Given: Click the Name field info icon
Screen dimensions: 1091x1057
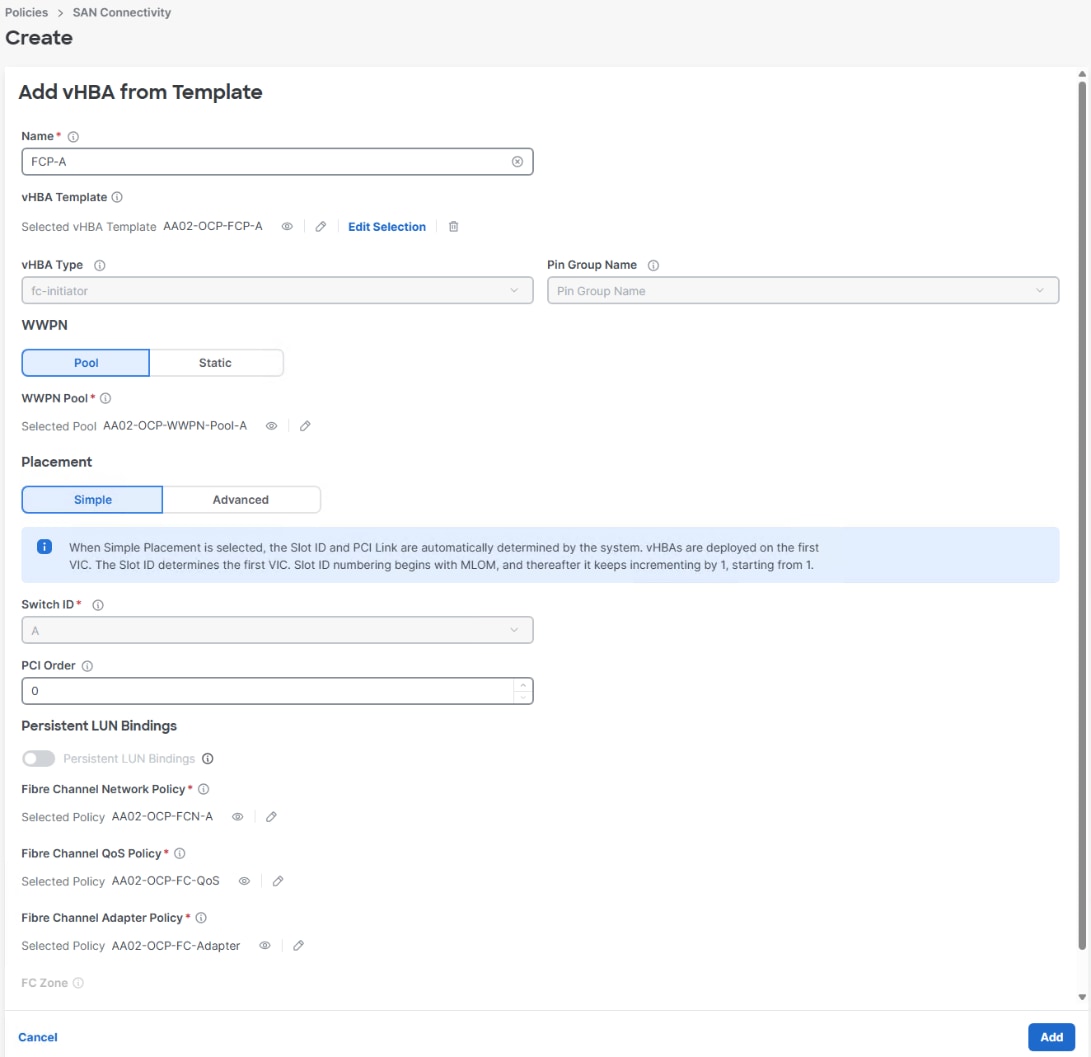Looking at the screenshot, I should (73, 136).
